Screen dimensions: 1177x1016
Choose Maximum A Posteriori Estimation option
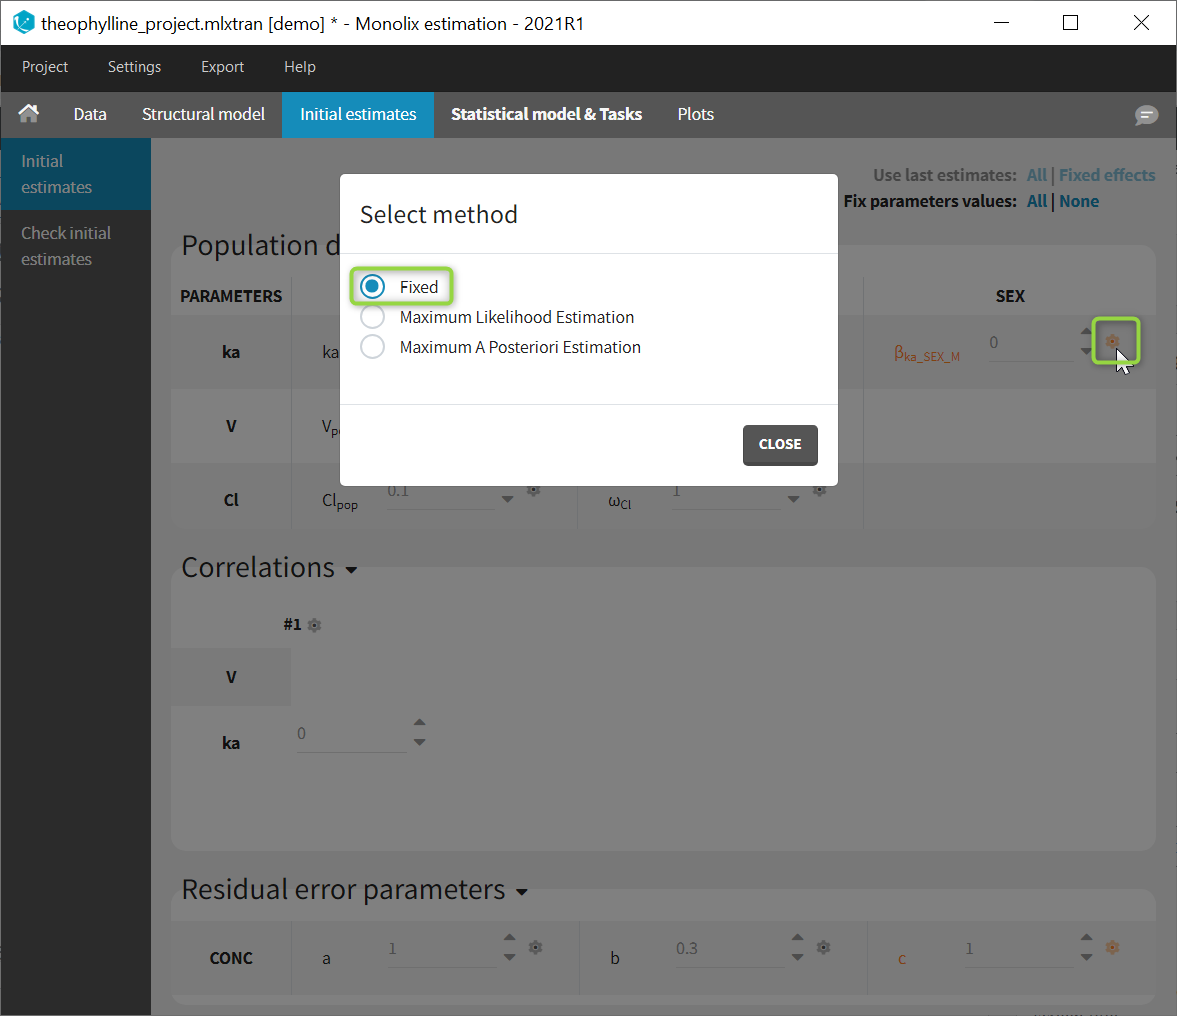pos(373,347)
